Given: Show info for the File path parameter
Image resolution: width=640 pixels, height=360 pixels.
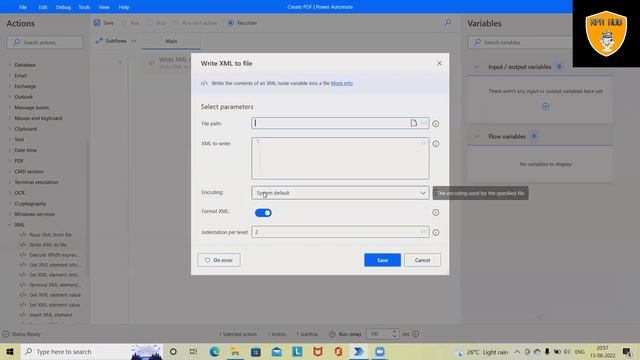Looking at the screenshot, I should [436, 124].
